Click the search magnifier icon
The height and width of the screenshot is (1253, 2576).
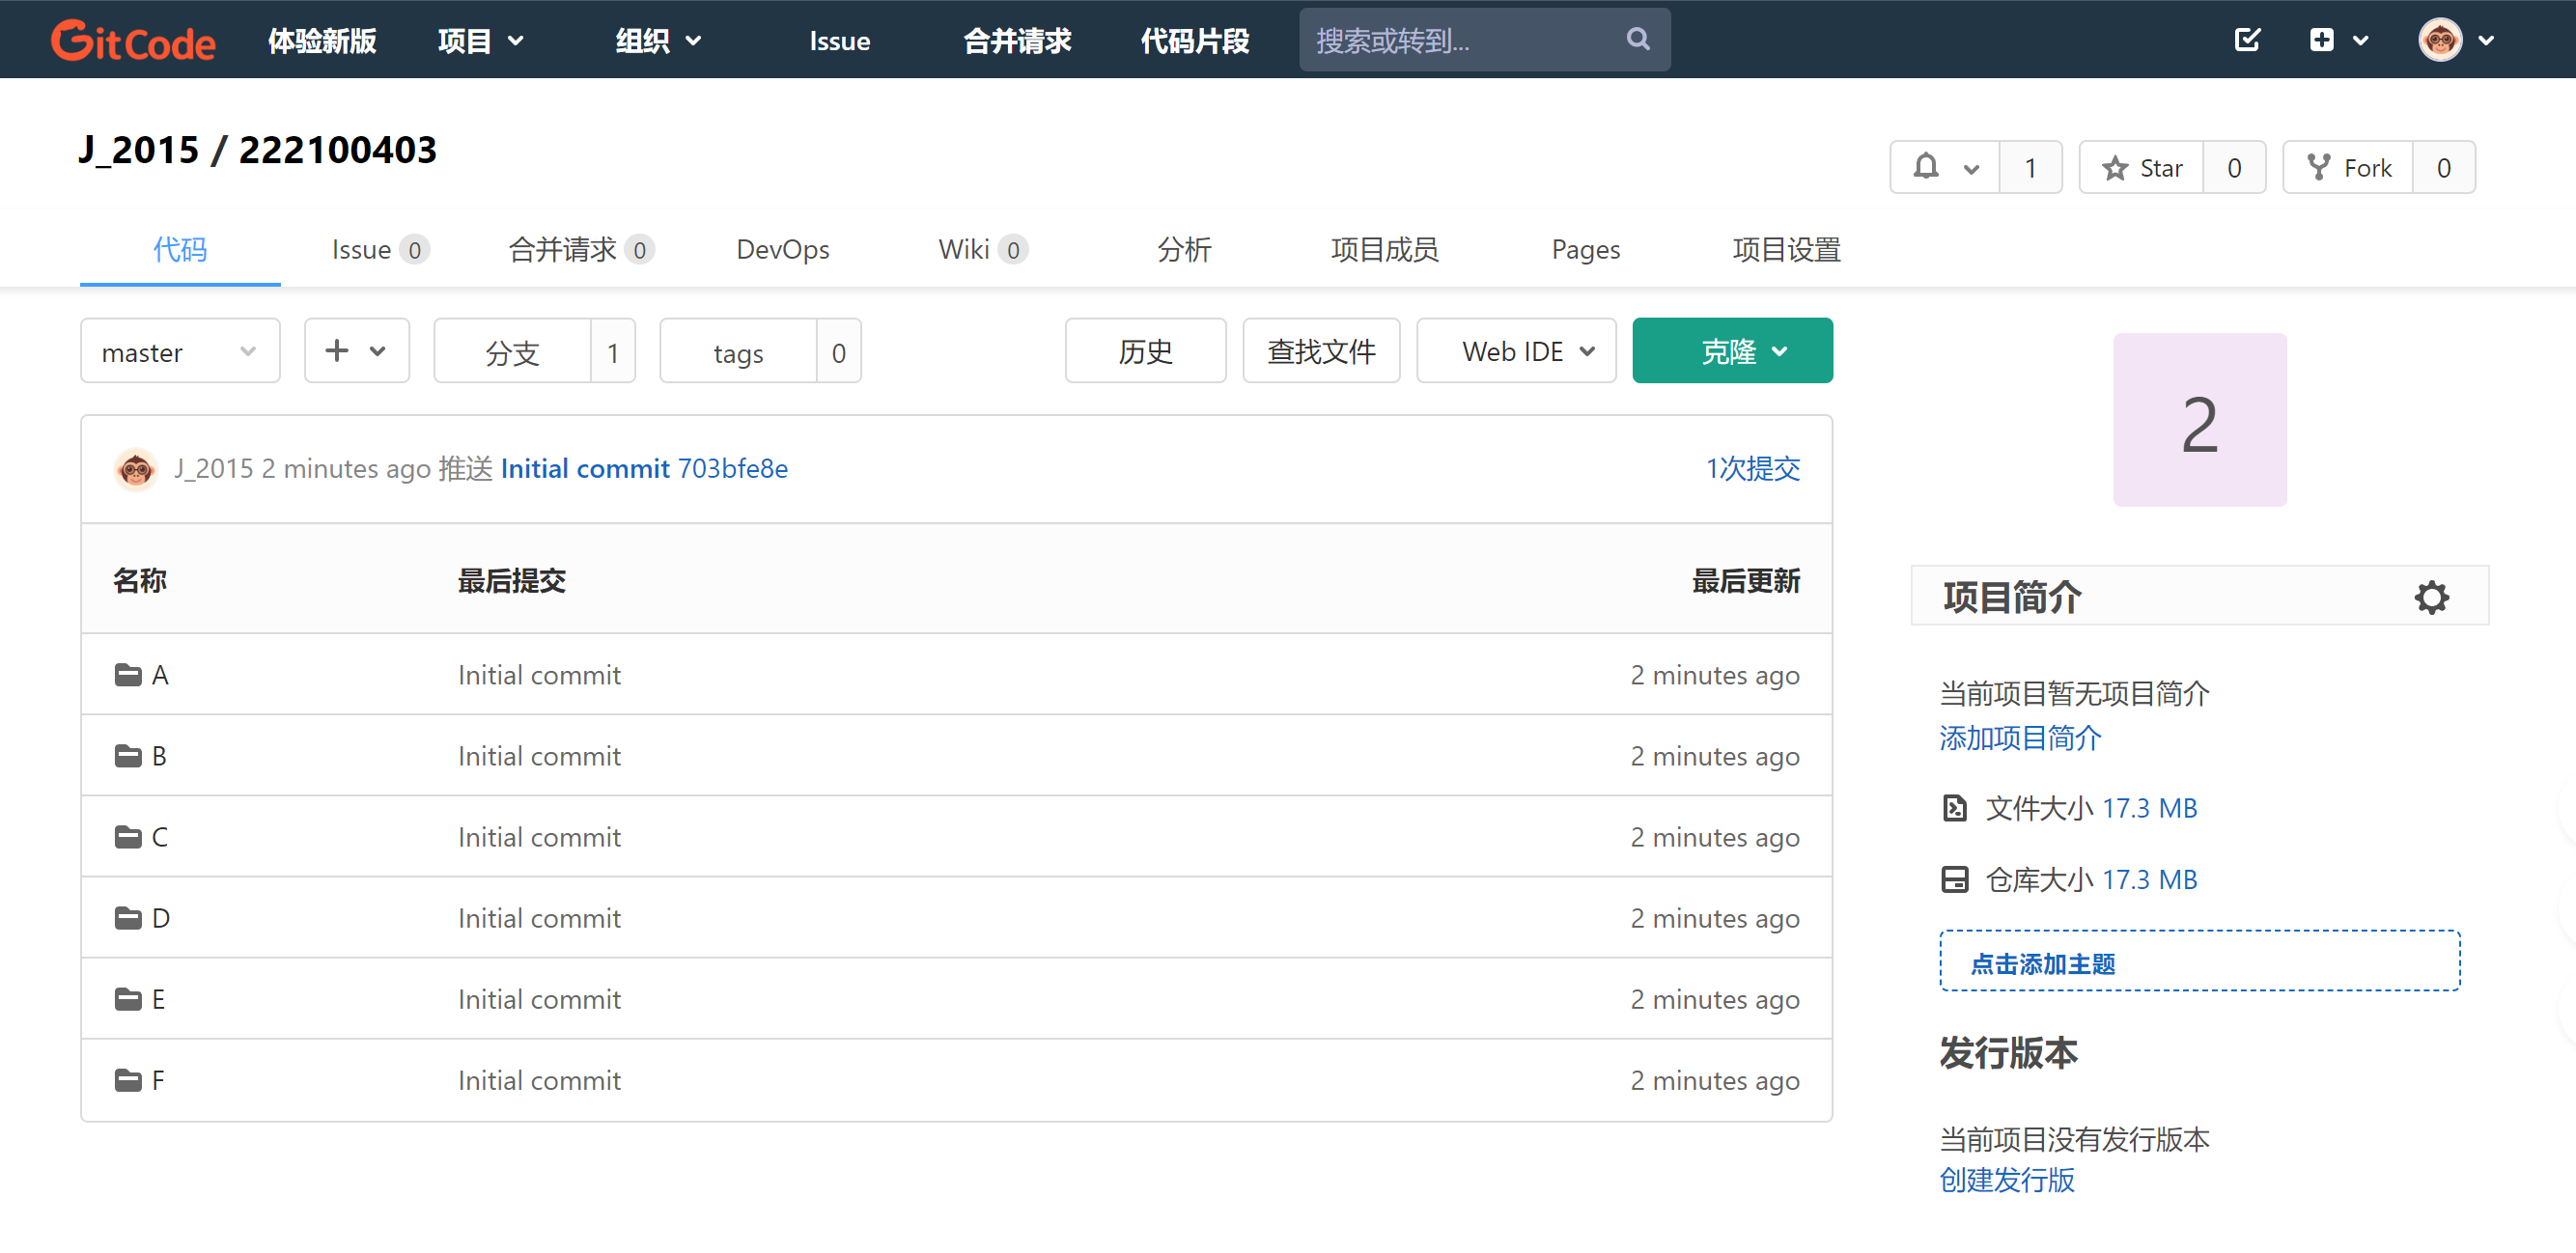pos(1637,40)
